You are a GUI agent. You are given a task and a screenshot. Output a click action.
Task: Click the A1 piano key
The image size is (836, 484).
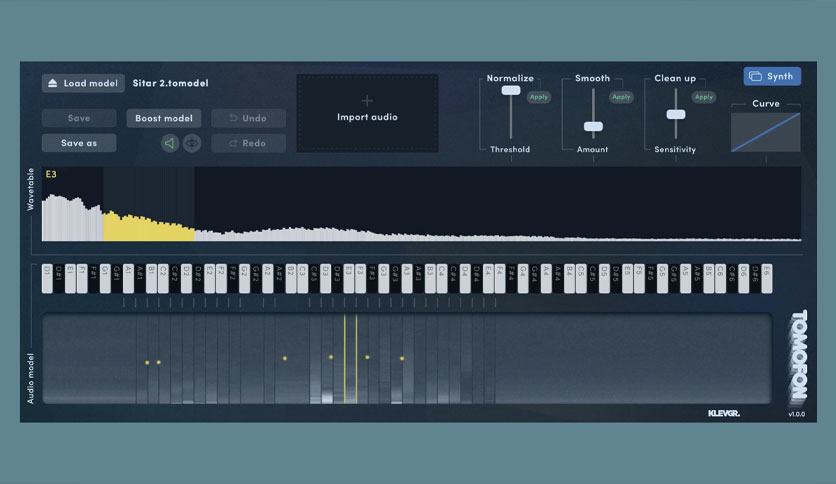pyautogui.click(x=128, y=278)
